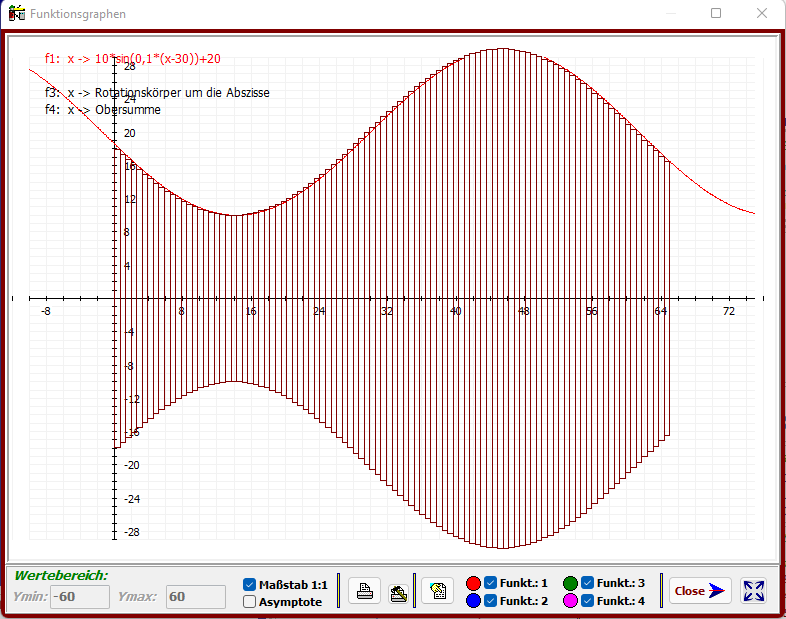Click the printer setup icon button
The height and width of the screenshot is (619, 786).
[x=398, y=592]
